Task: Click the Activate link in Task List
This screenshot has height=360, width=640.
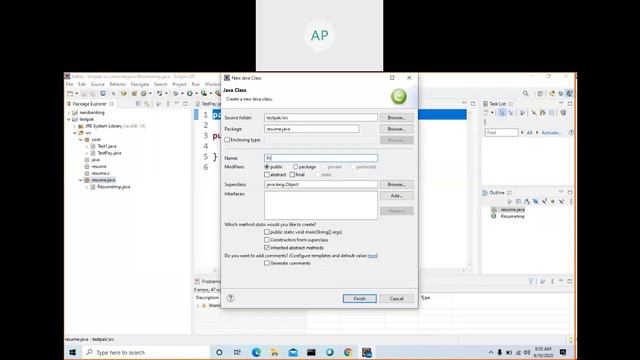Action: coord(551,133)
